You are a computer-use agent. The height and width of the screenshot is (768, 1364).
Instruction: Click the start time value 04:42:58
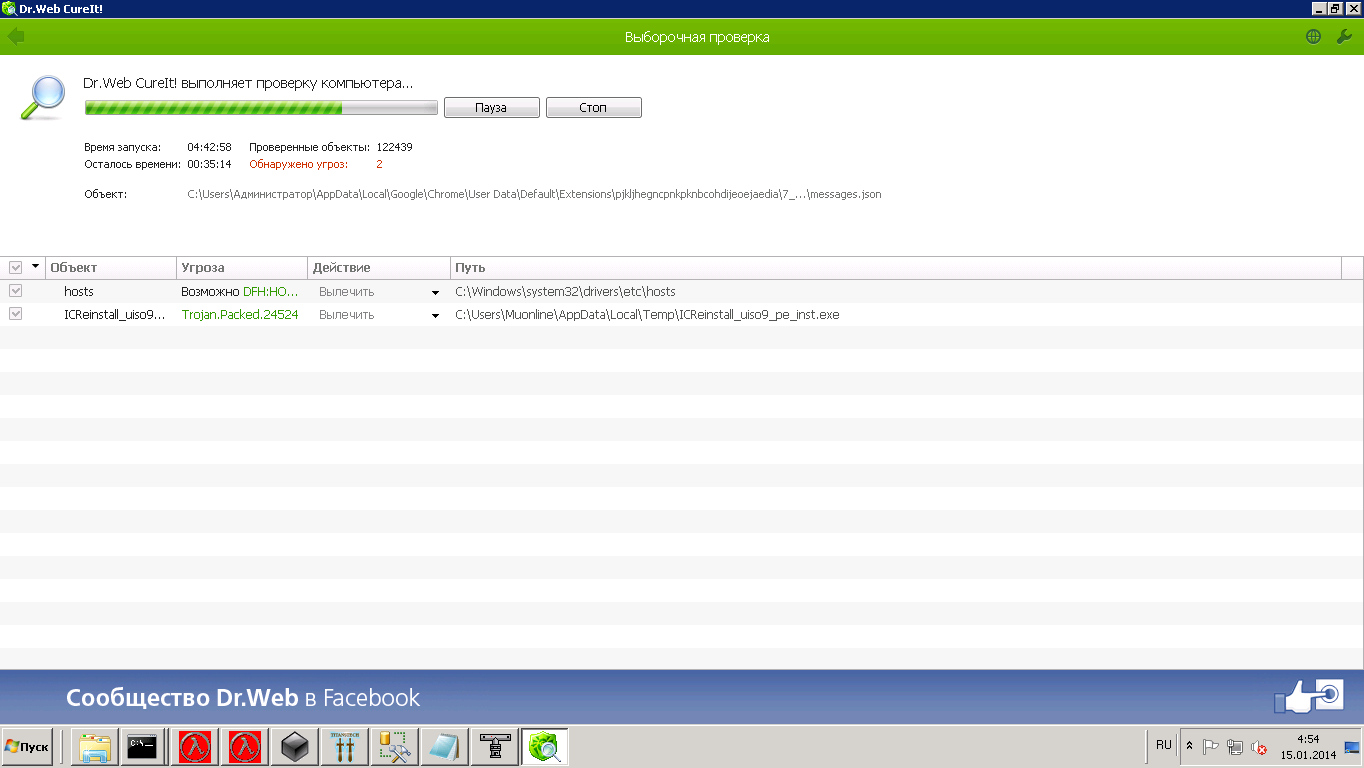pyautogui.click(x=209, y=147)
